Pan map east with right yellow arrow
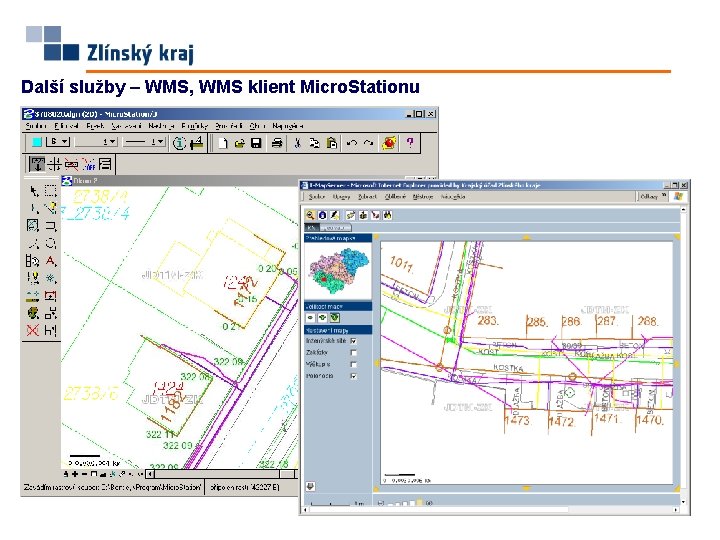 tap(676, 363)
